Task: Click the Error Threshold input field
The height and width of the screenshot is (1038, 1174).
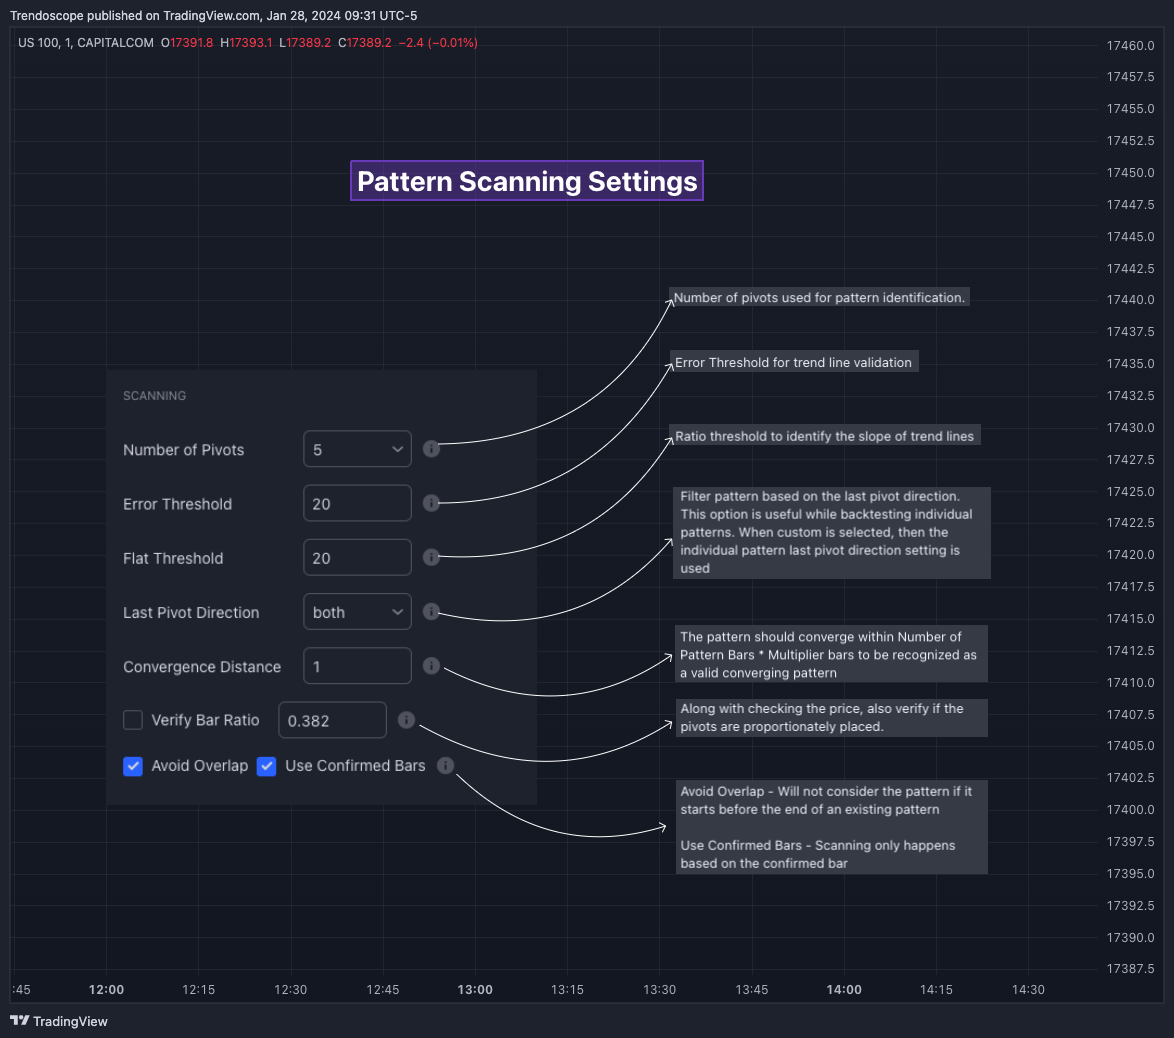Action: (x=357, y=503)
